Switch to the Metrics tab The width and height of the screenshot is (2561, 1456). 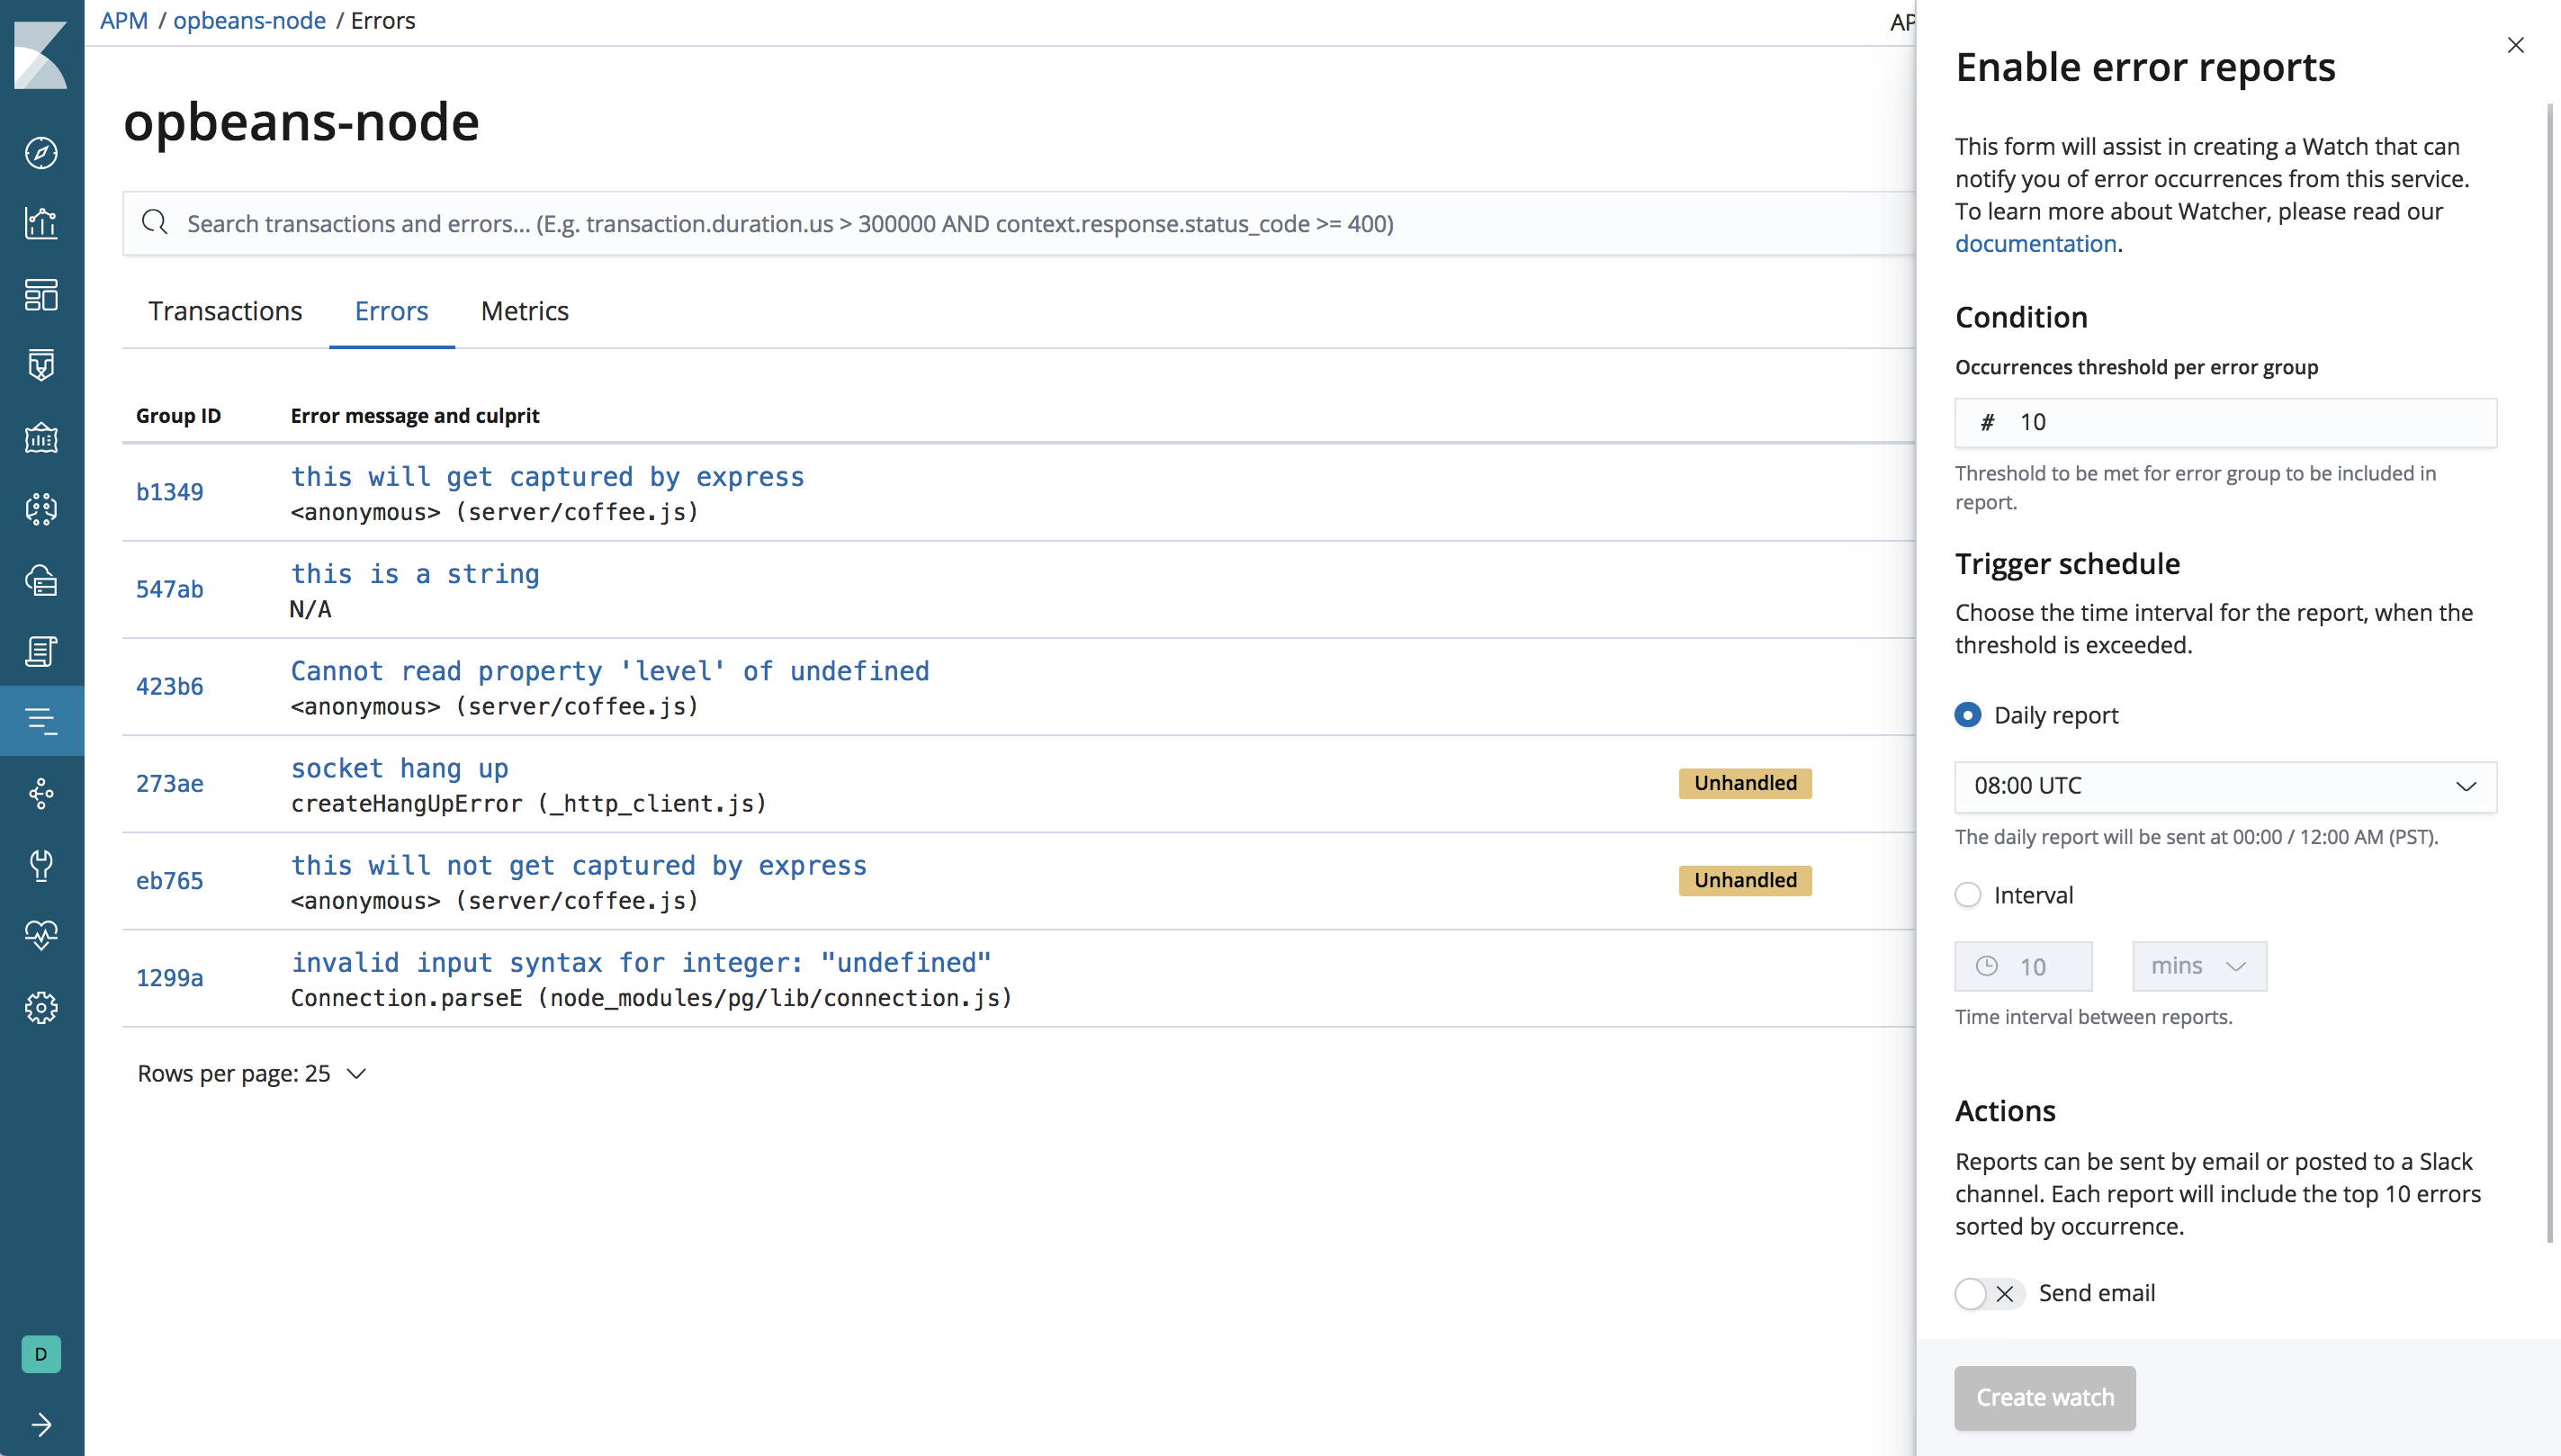click(524, 311)
